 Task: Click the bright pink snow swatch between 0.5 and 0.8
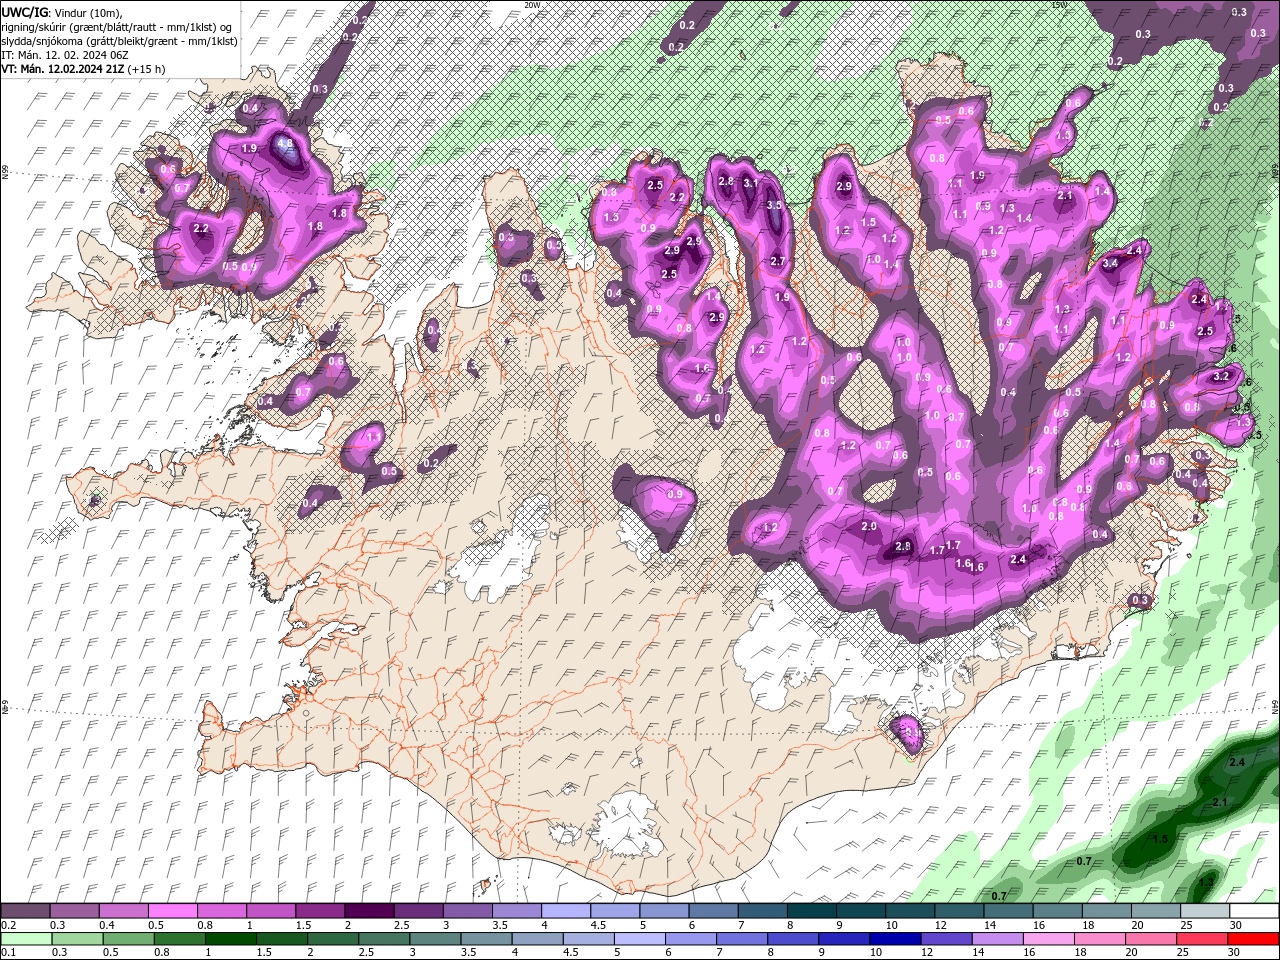pos(172,911)
